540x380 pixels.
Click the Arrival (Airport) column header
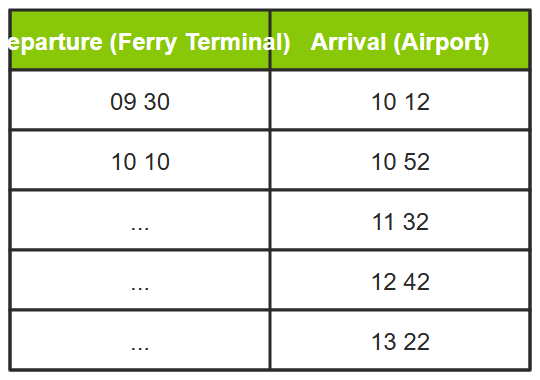click(x=400, y=40)
